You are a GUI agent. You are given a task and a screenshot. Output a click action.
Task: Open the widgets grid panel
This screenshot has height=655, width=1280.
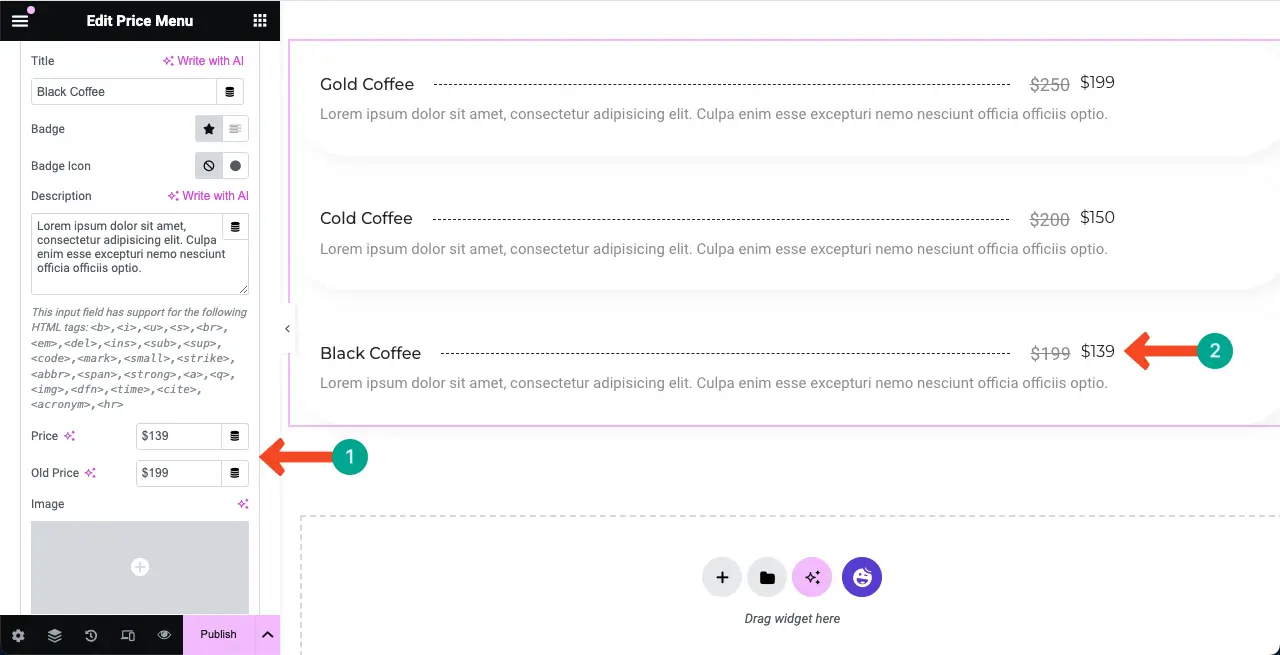[x=260, y=20]
